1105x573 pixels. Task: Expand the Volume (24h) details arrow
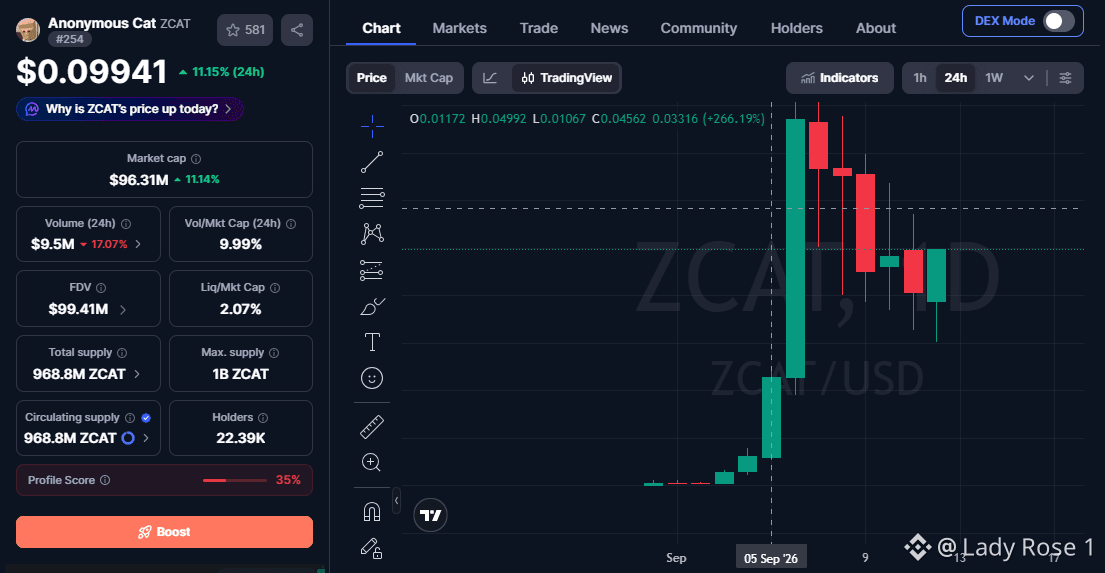click(138, 244)
